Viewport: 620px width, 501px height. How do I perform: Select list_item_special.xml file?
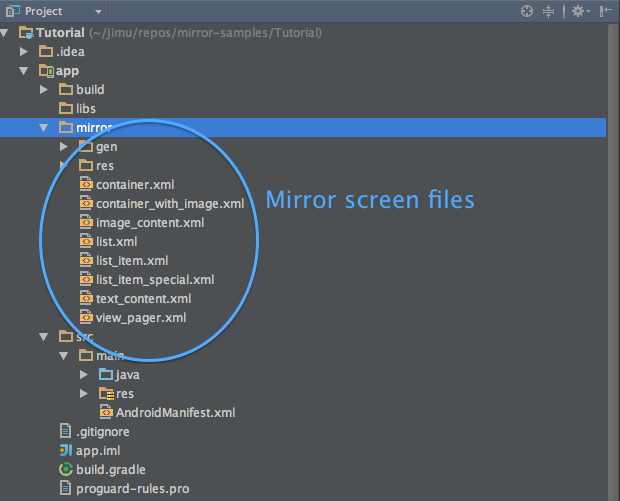(x=154, y=279)
